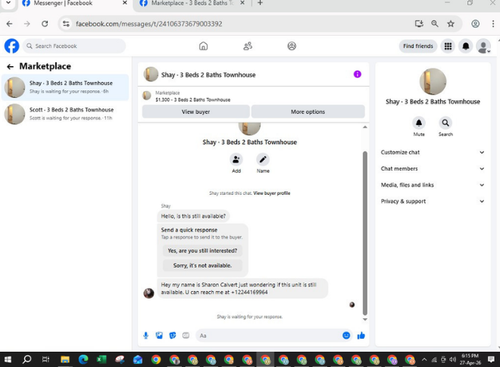Click the browser Forward arrow
The height and width of the screenshot is (367, 500).
tap(27, 24)
